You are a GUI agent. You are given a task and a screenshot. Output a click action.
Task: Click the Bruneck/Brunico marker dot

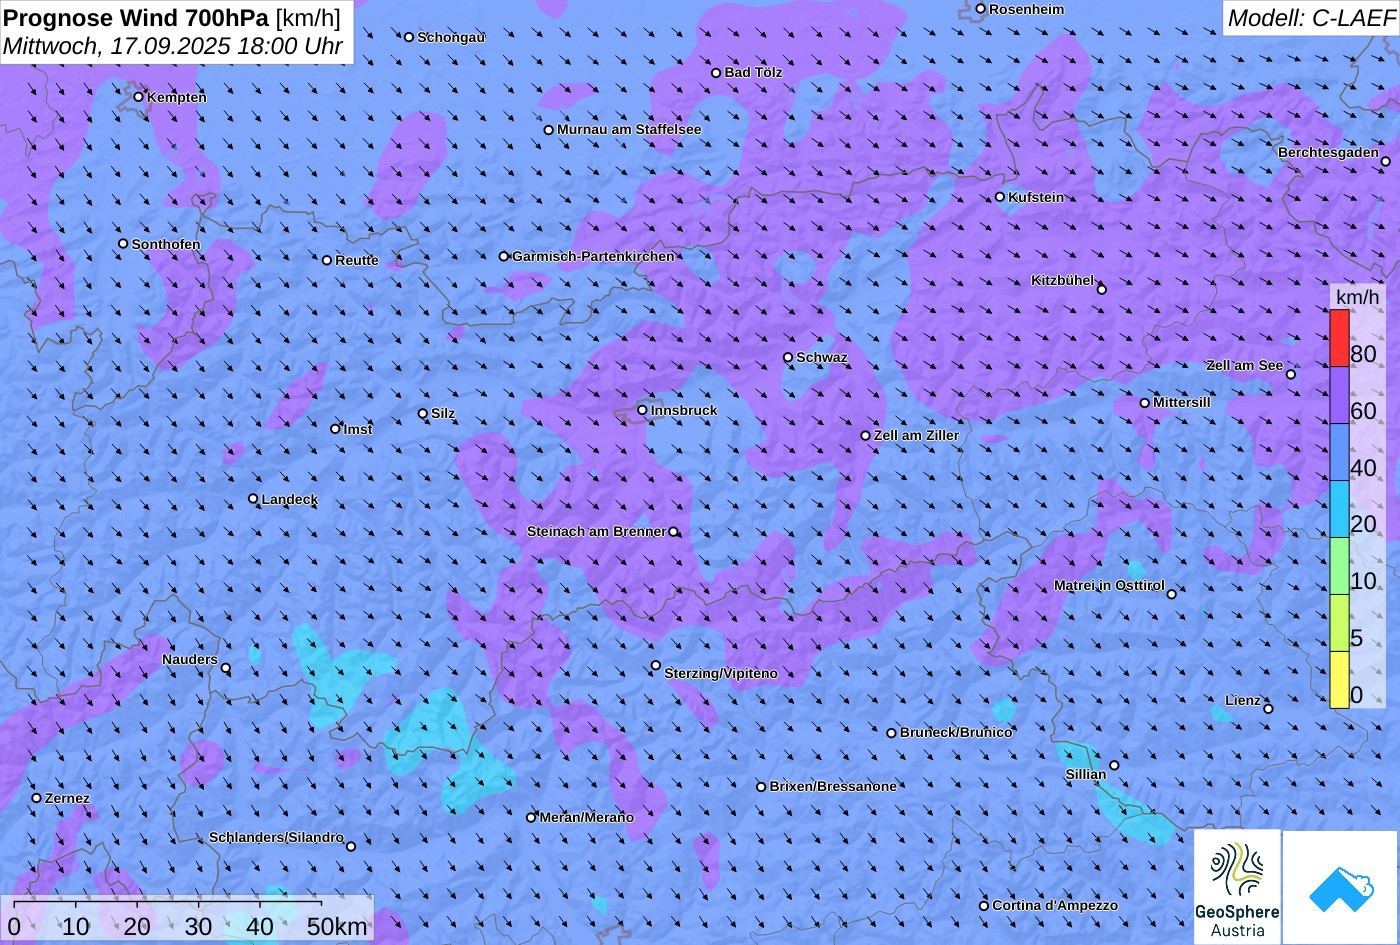pos(892,733)
